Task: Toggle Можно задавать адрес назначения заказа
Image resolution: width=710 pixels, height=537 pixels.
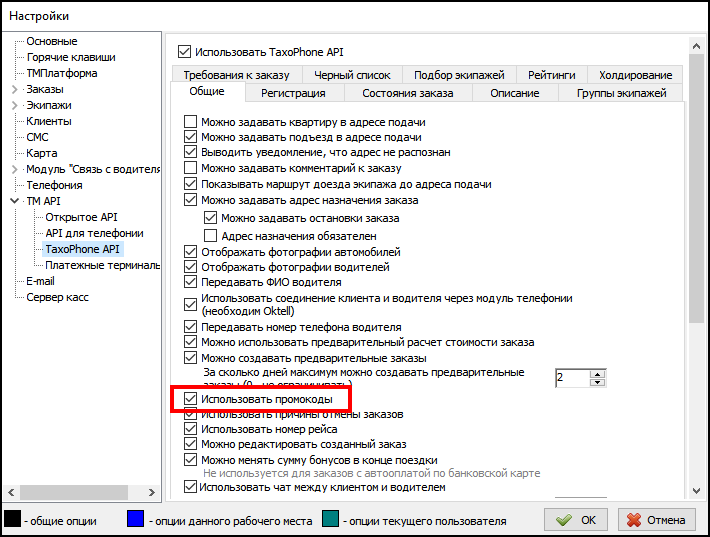Action: click(190, 200)
